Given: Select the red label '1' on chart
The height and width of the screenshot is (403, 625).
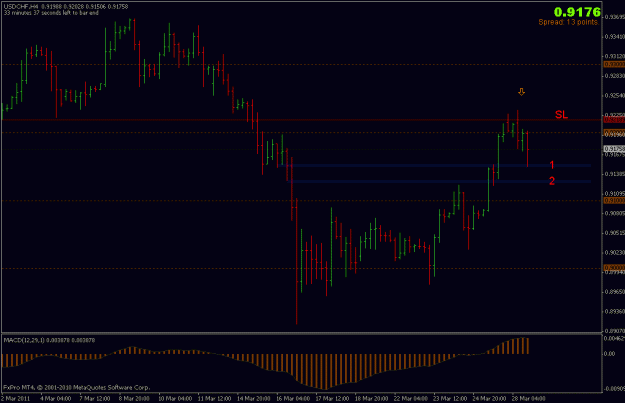Looking at the screenshot, I should [552, 165].
